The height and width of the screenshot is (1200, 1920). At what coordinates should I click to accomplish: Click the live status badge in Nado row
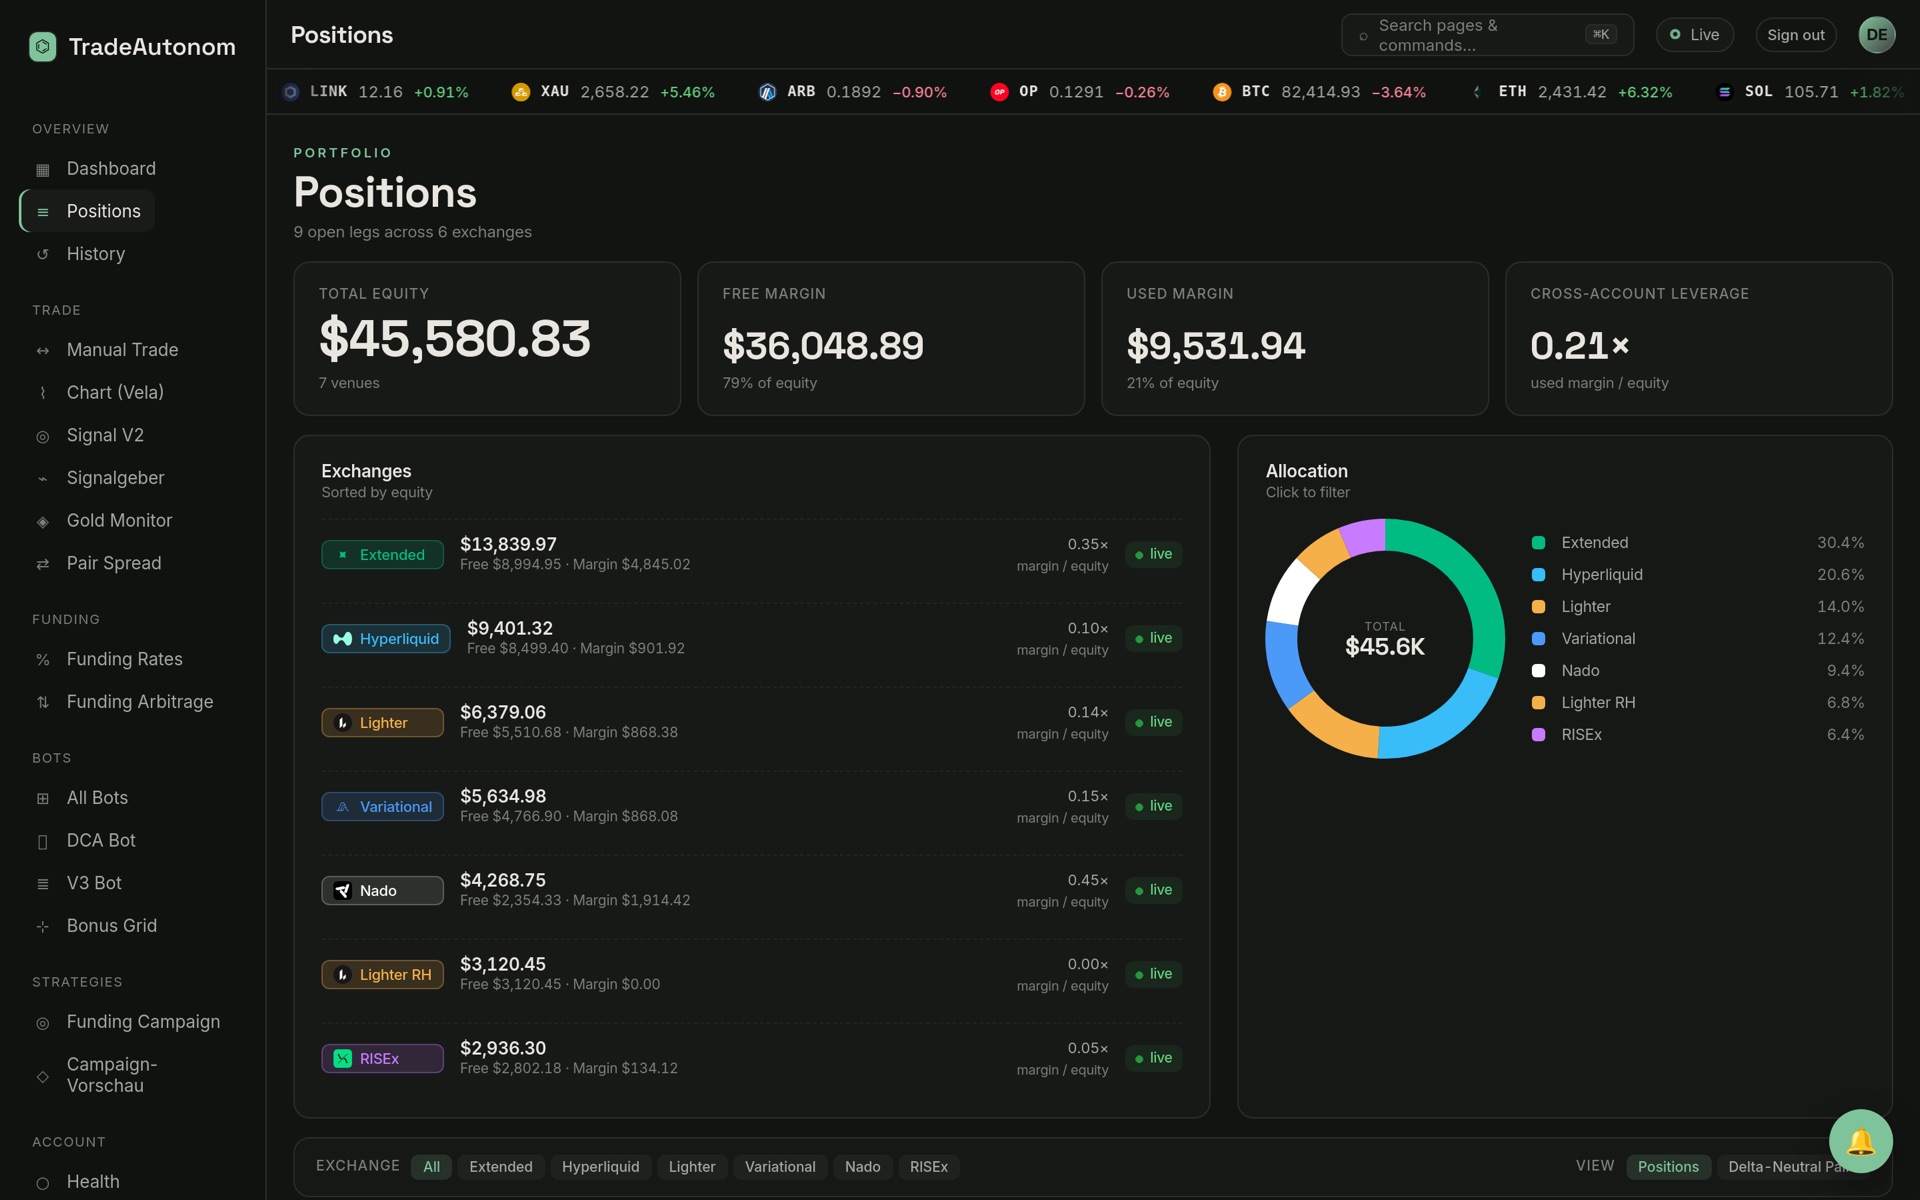pyautogui.click(x=1154, y=890)
